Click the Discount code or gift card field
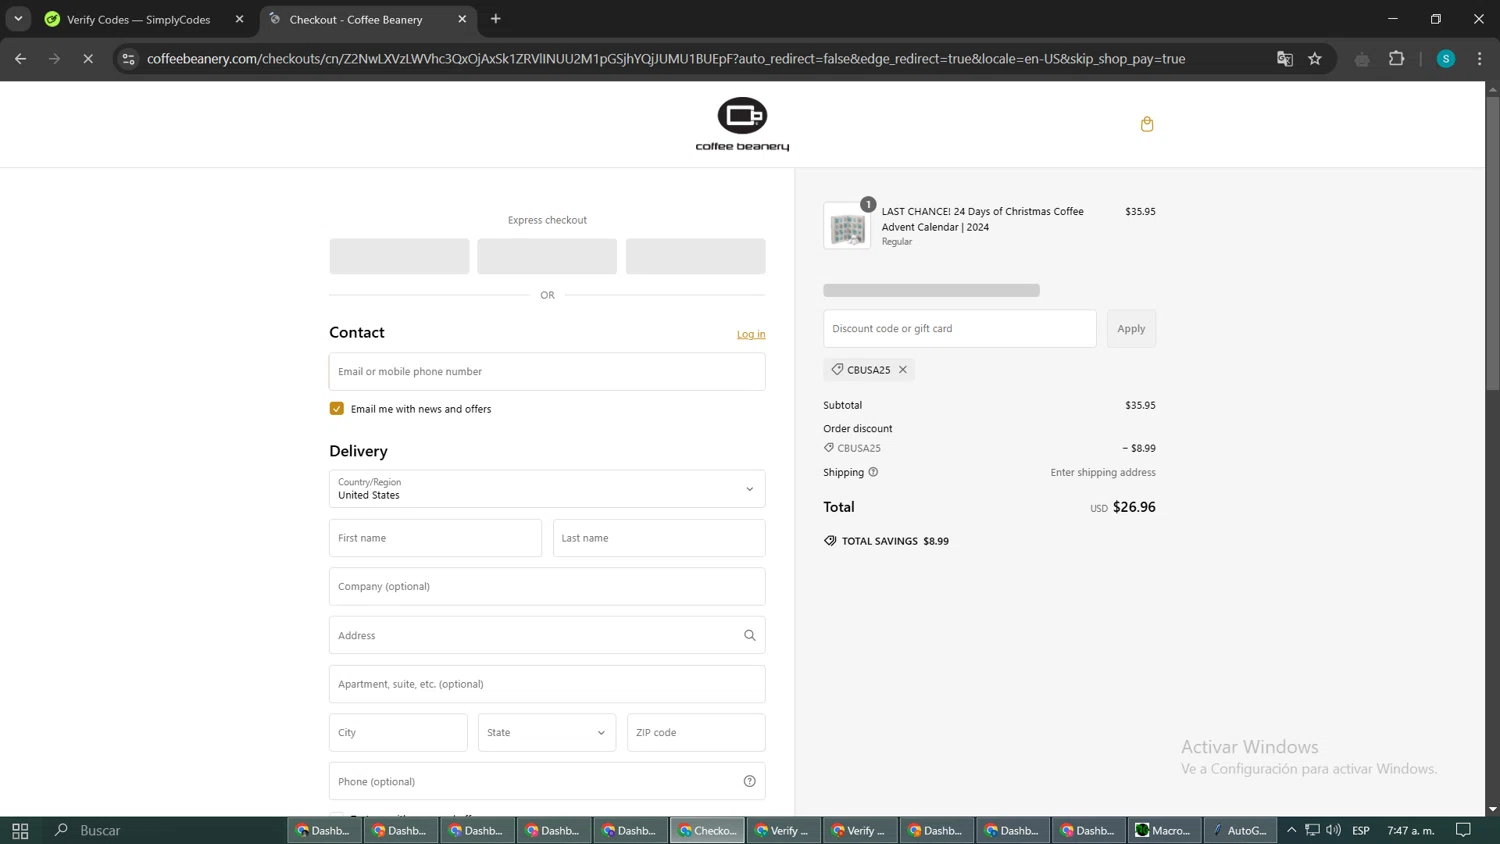The width and height of the screenshot is (1500, 844). tap(960, 329)
